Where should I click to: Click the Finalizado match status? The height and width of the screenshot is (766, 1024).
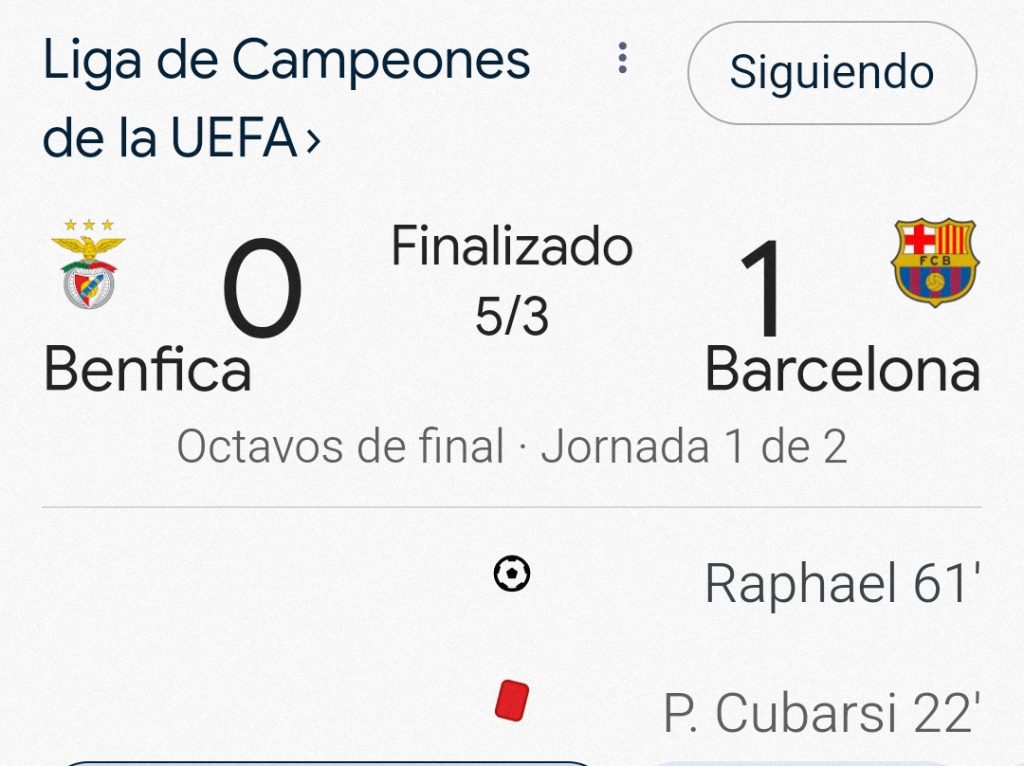click(x=511, y=246)
